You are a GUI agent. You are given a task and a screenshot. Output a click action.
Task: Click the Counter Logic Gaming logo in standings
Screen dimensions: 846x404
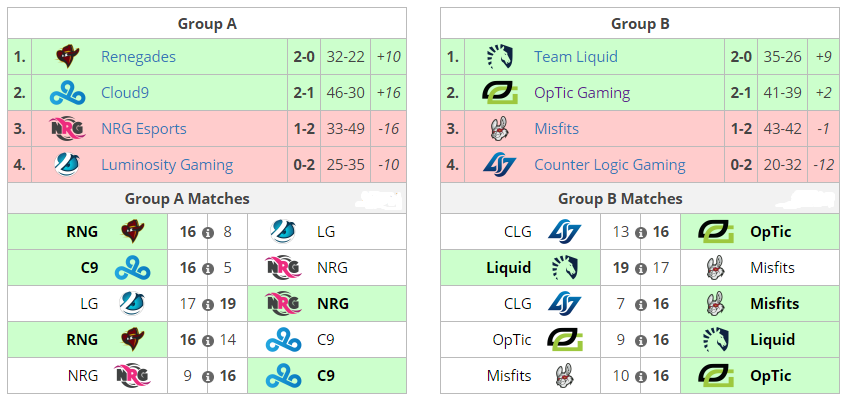pyautogui.click(x=500, y=165)
